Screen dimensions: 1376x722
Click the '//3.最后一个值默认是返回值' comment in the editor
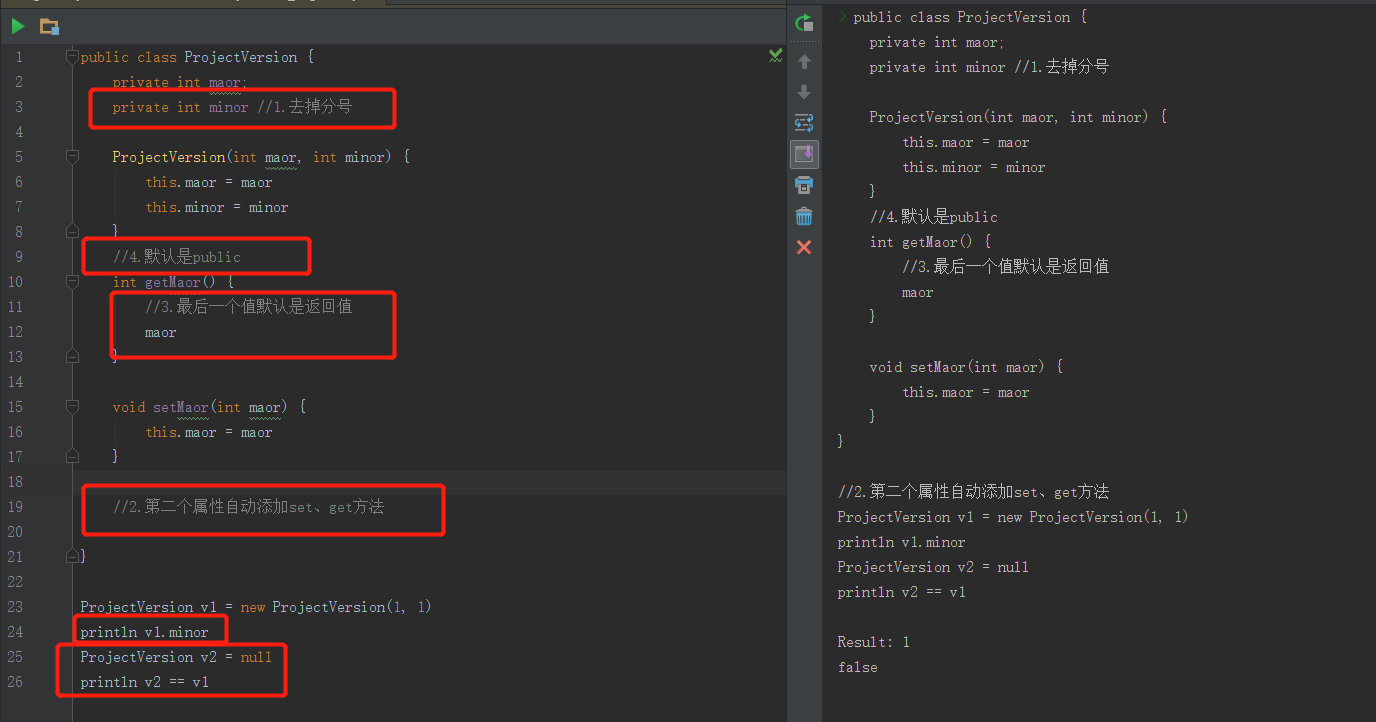(x=249, y=307)
